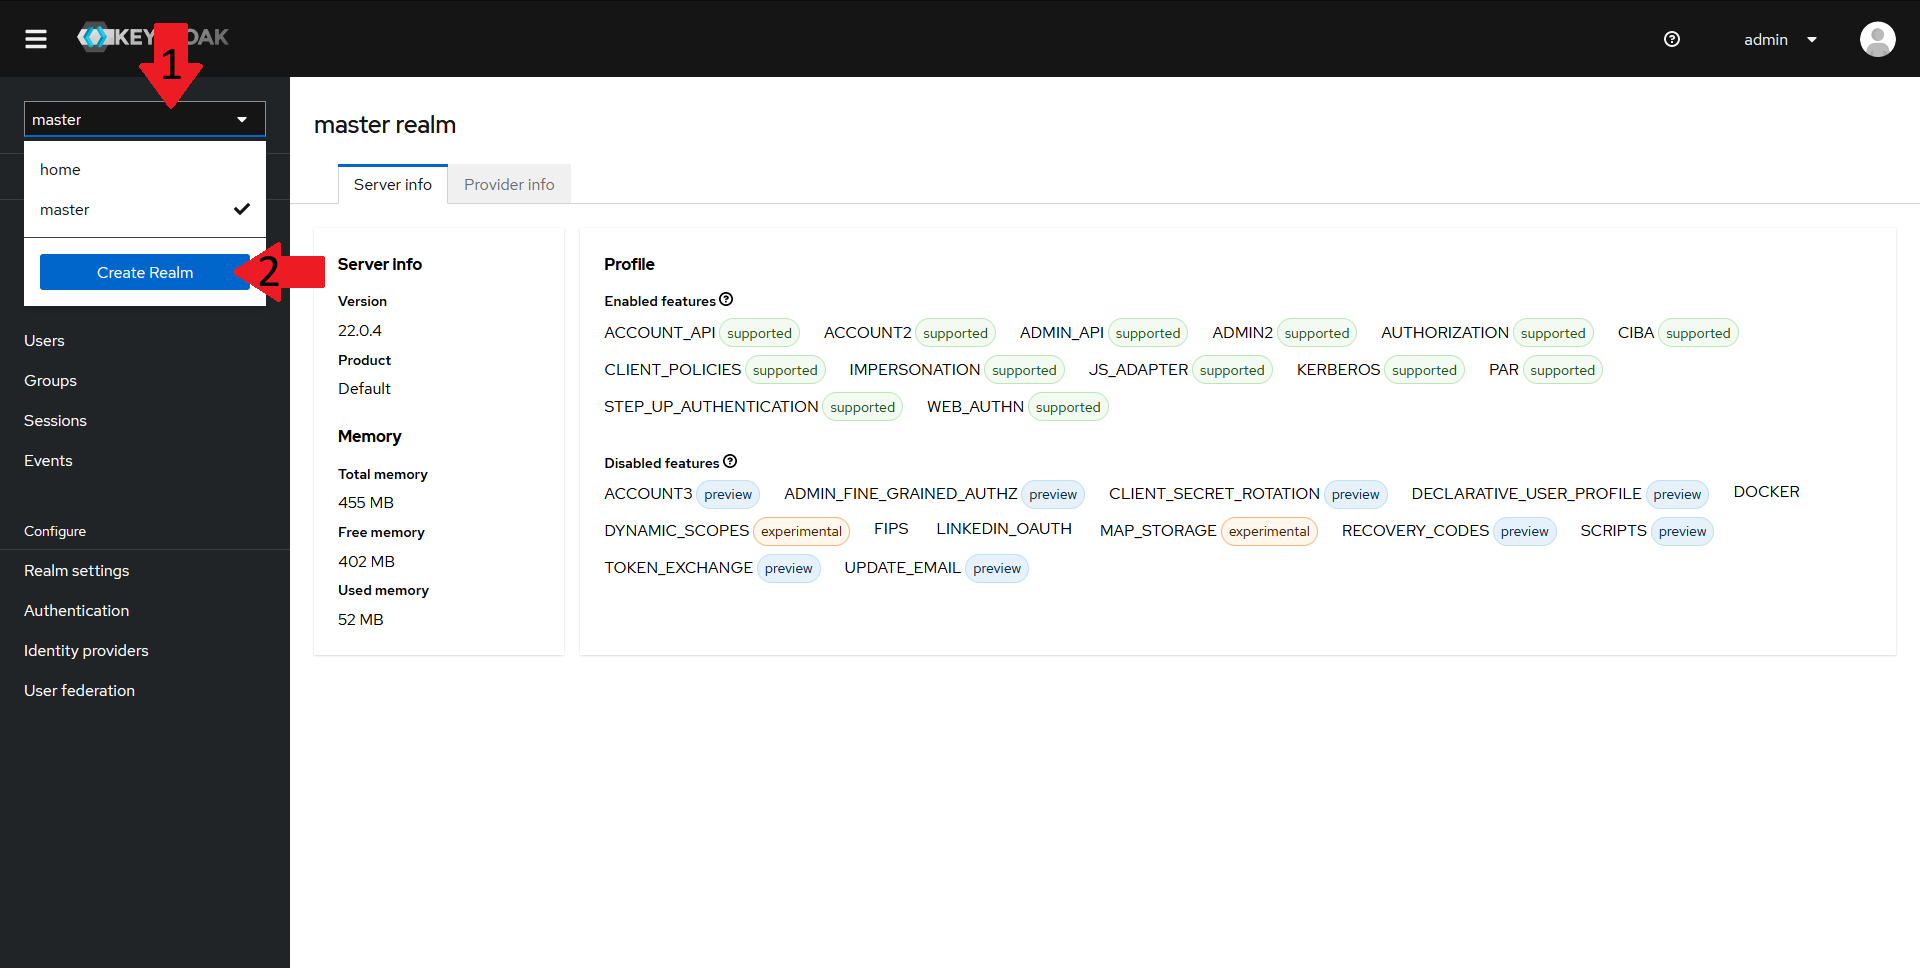
Task: Open the admin user dropdown
Action: [x=1780, y=40]
